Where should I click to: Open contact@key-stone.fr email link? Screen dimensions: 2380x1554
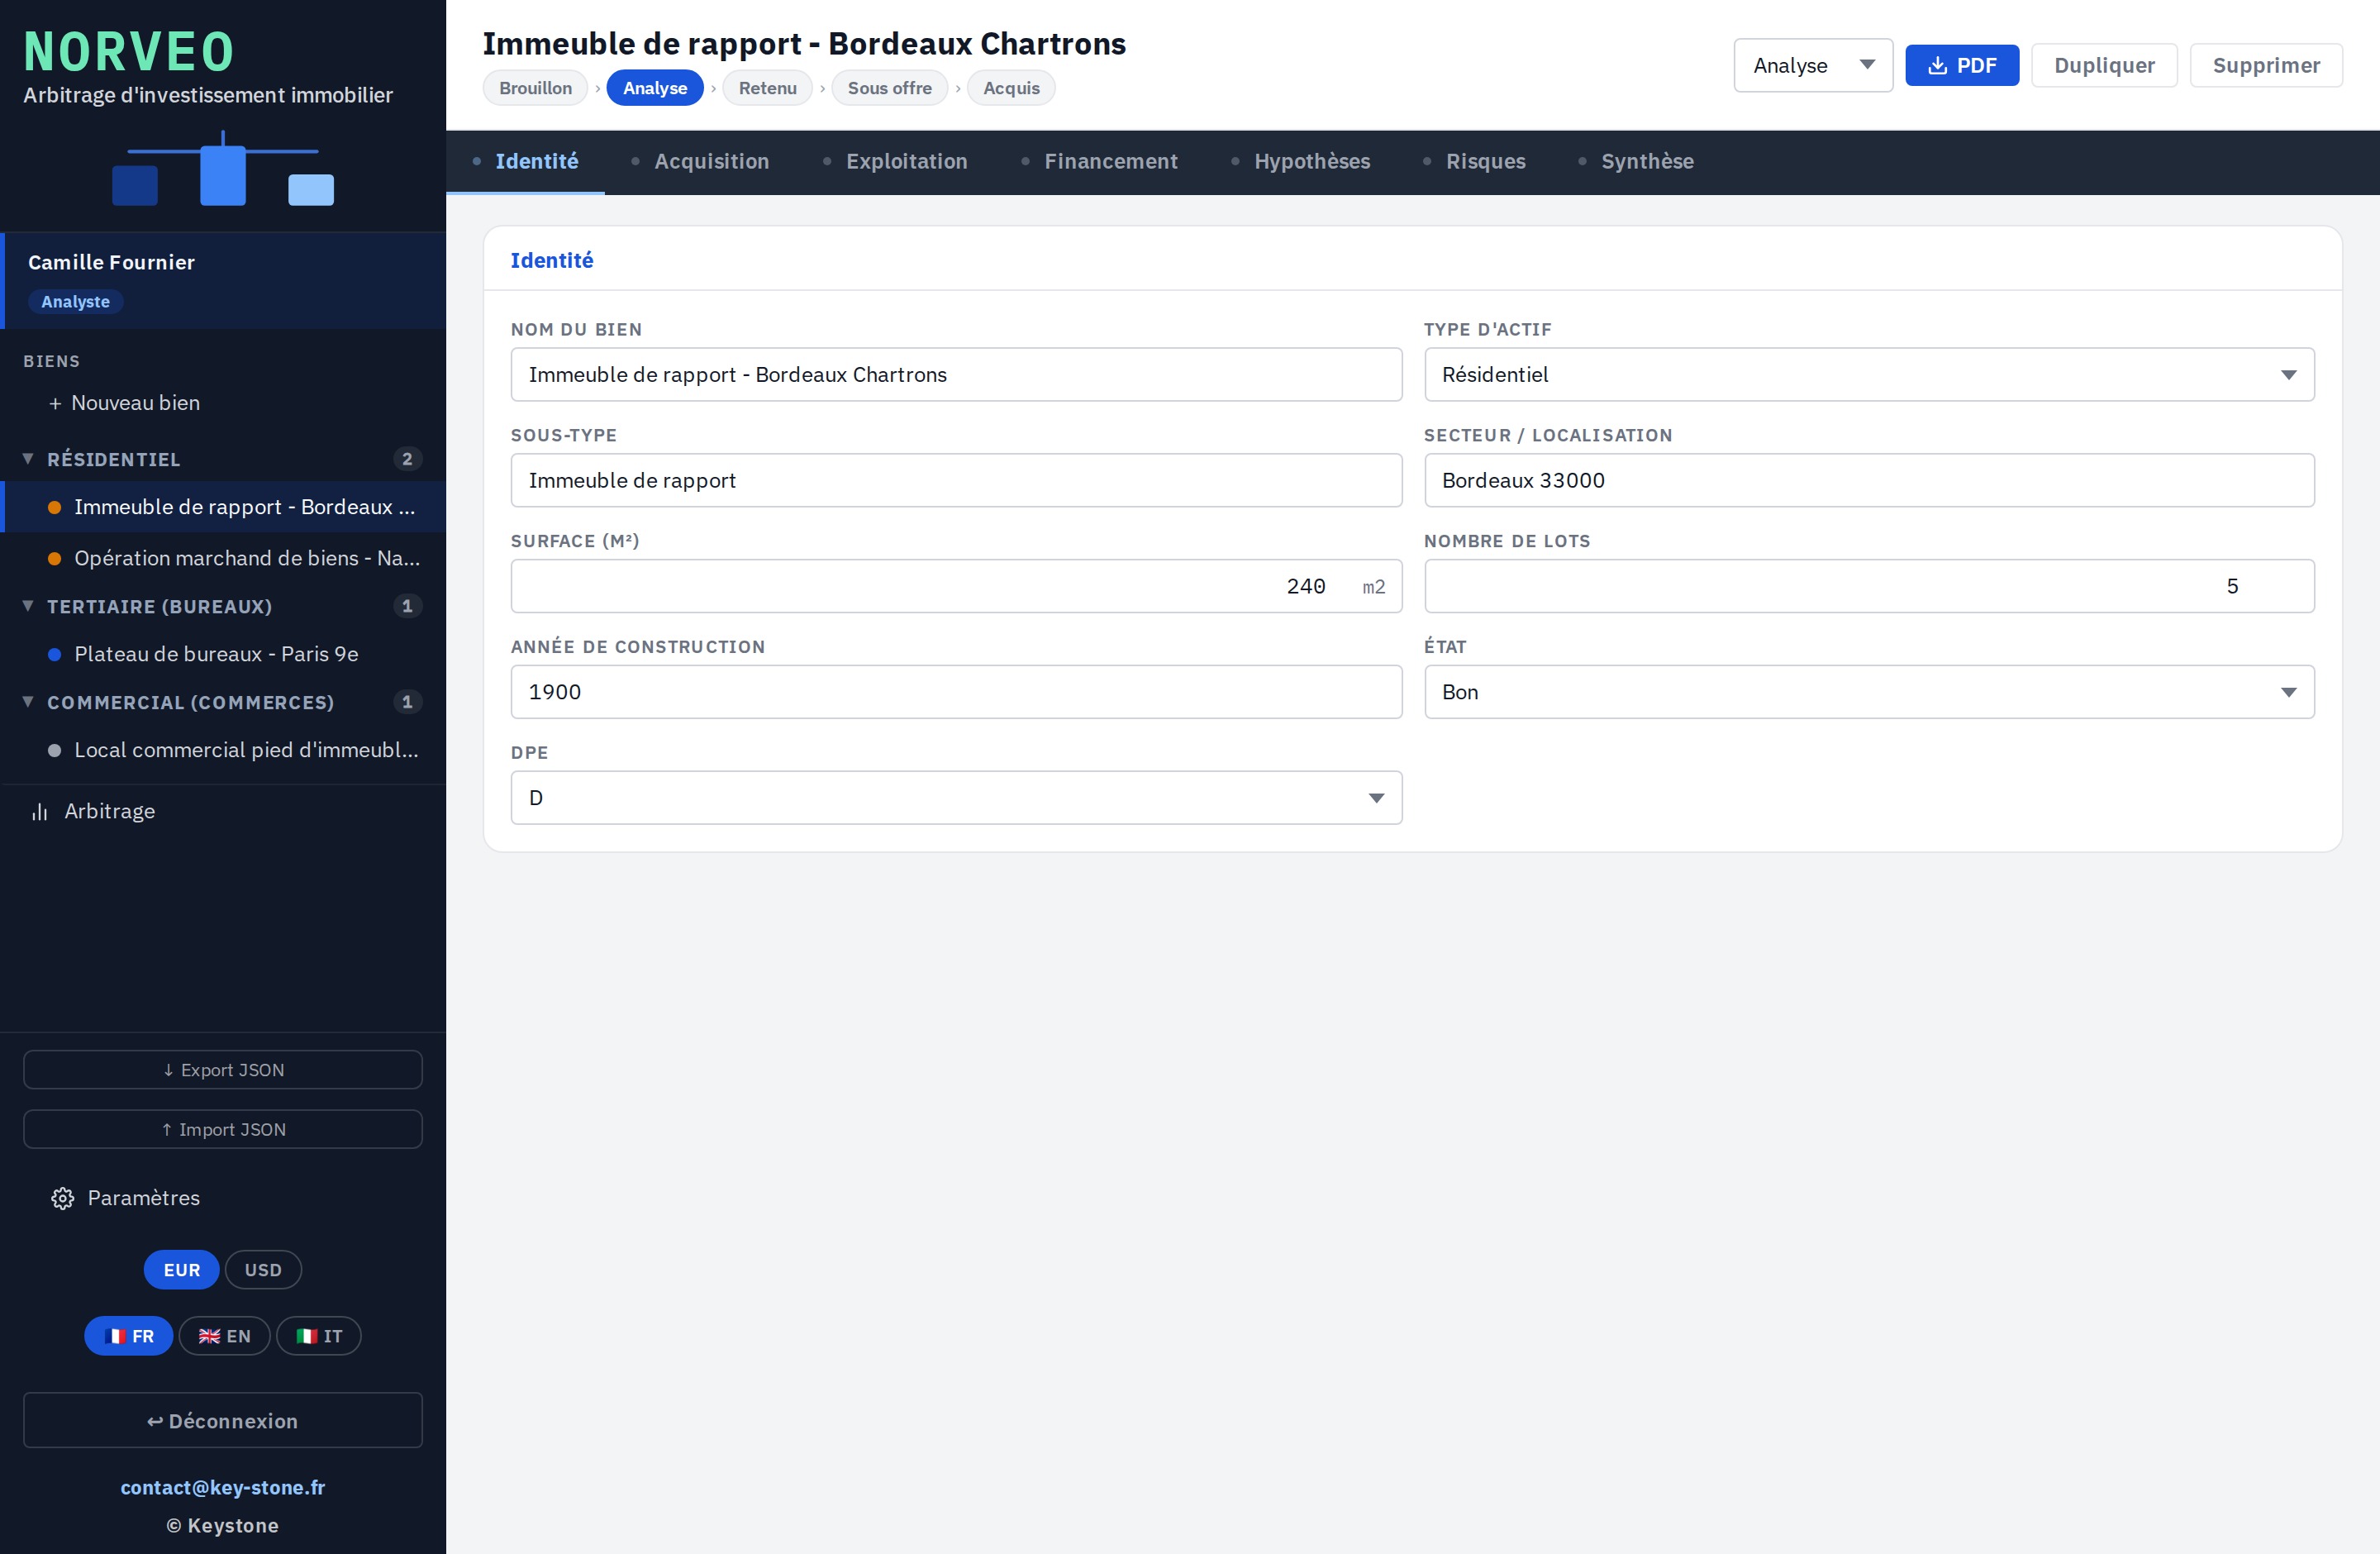[x=223, y=1487]
